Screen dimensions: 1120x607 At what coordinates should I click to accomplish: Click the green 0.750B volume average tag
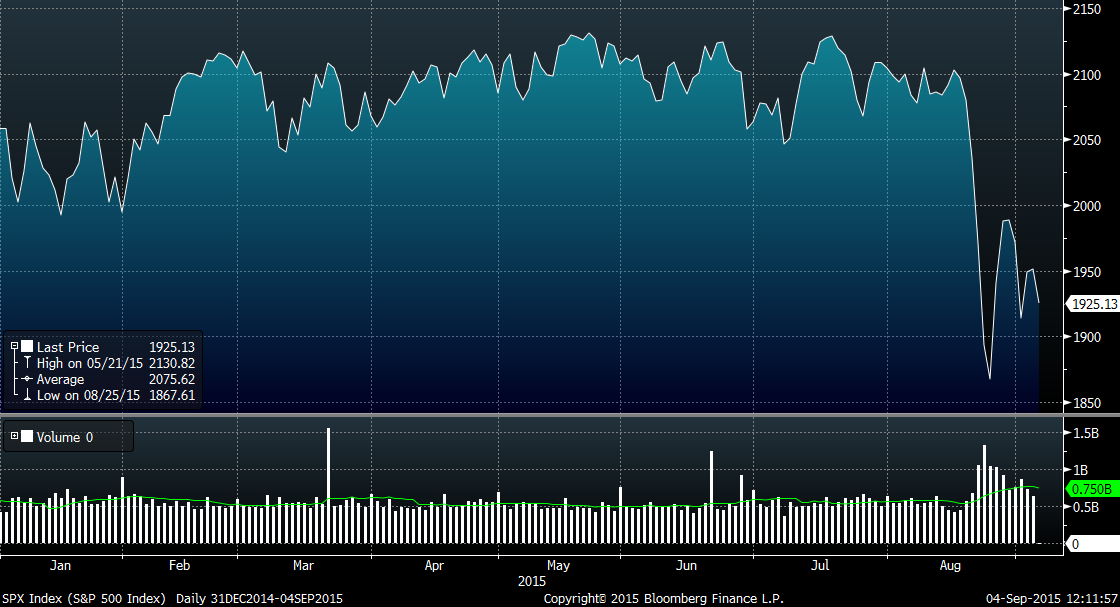pyautogui.click(x=1093, y=489)
